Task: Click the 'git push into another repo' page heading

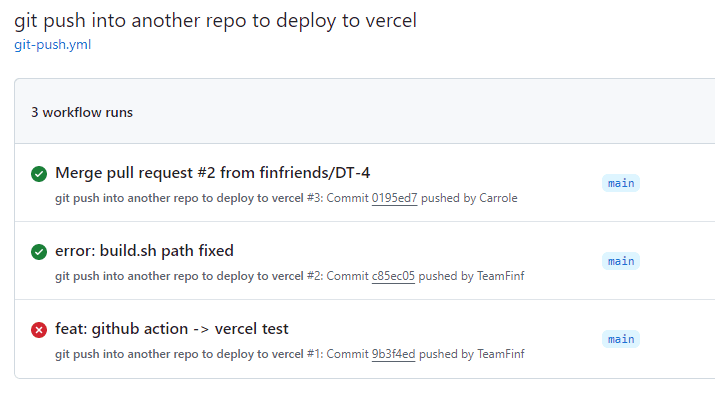Action: (x=215, y=21)
